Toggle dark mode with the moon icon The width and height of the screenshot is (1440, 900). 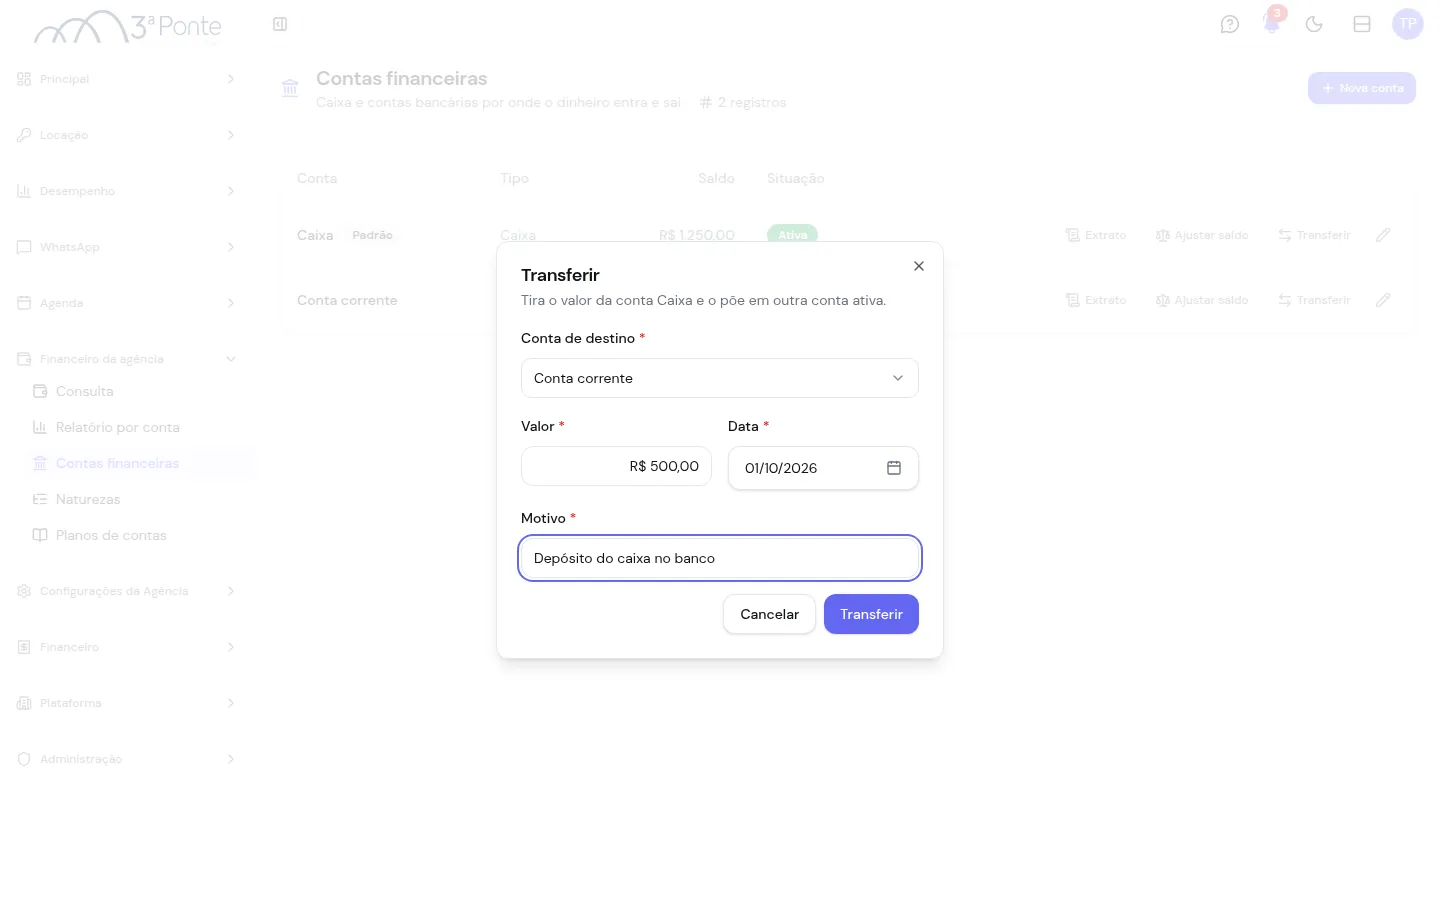tap(1314, 24)
